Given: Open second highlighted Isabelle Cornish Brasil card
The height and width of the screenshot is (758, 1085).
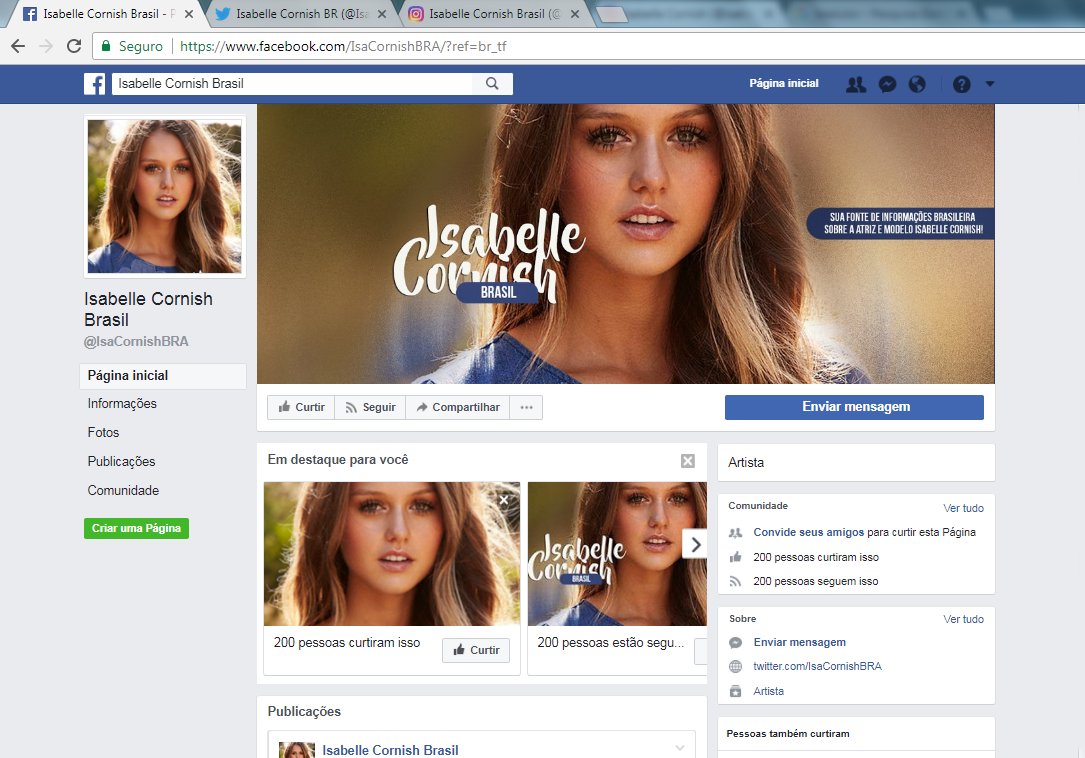Looking at the screenshot, I should point(617,554).
